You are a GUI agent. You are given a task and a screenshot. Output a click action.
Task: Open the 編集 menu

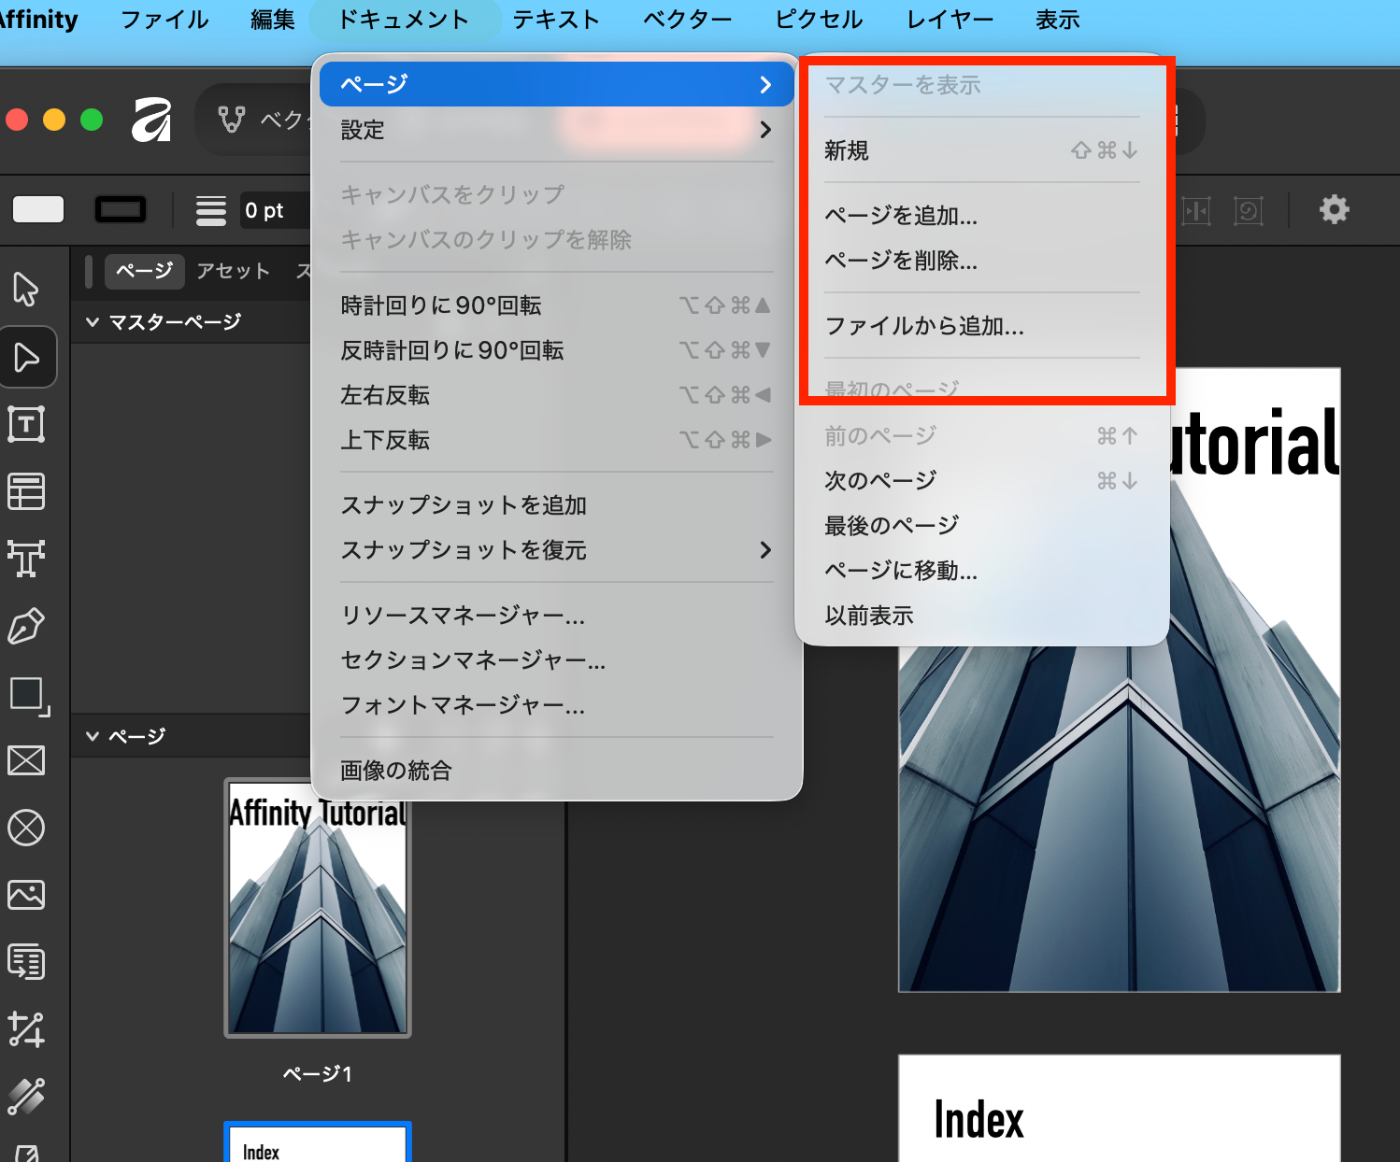click(x=273, y=20)
